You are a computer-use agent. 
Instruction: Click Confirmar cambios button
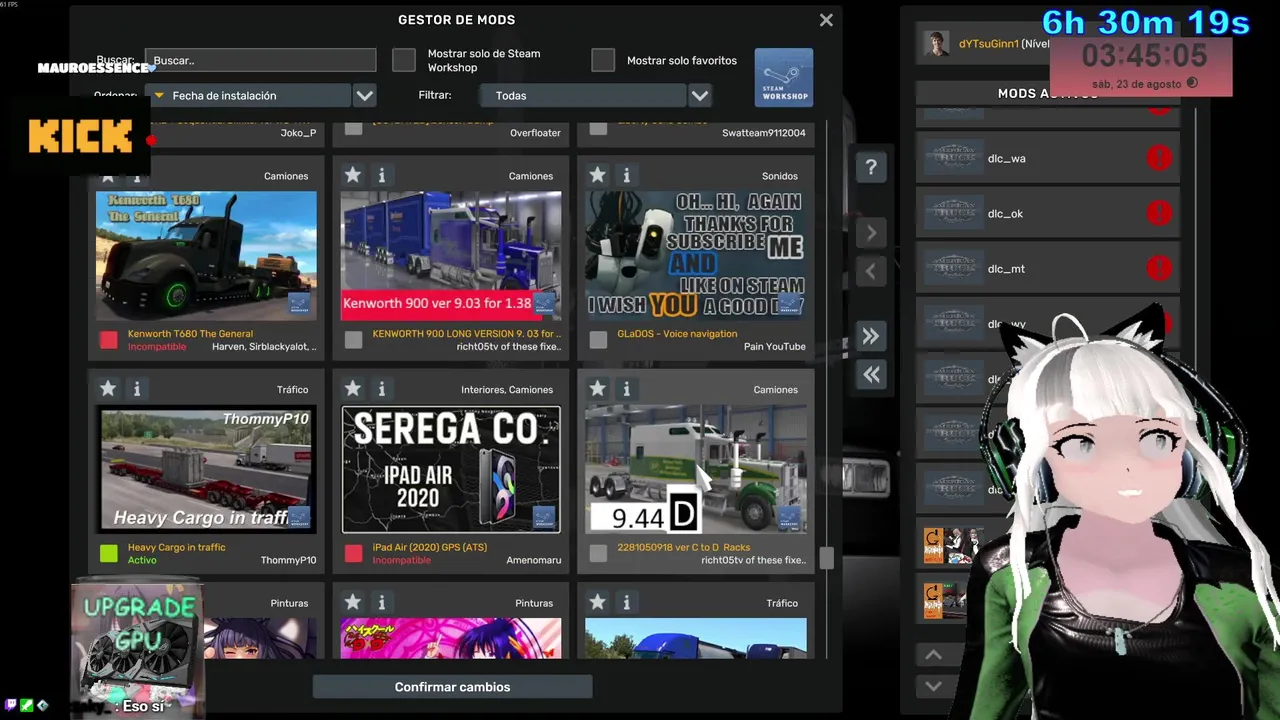click(x=452, y=687)
